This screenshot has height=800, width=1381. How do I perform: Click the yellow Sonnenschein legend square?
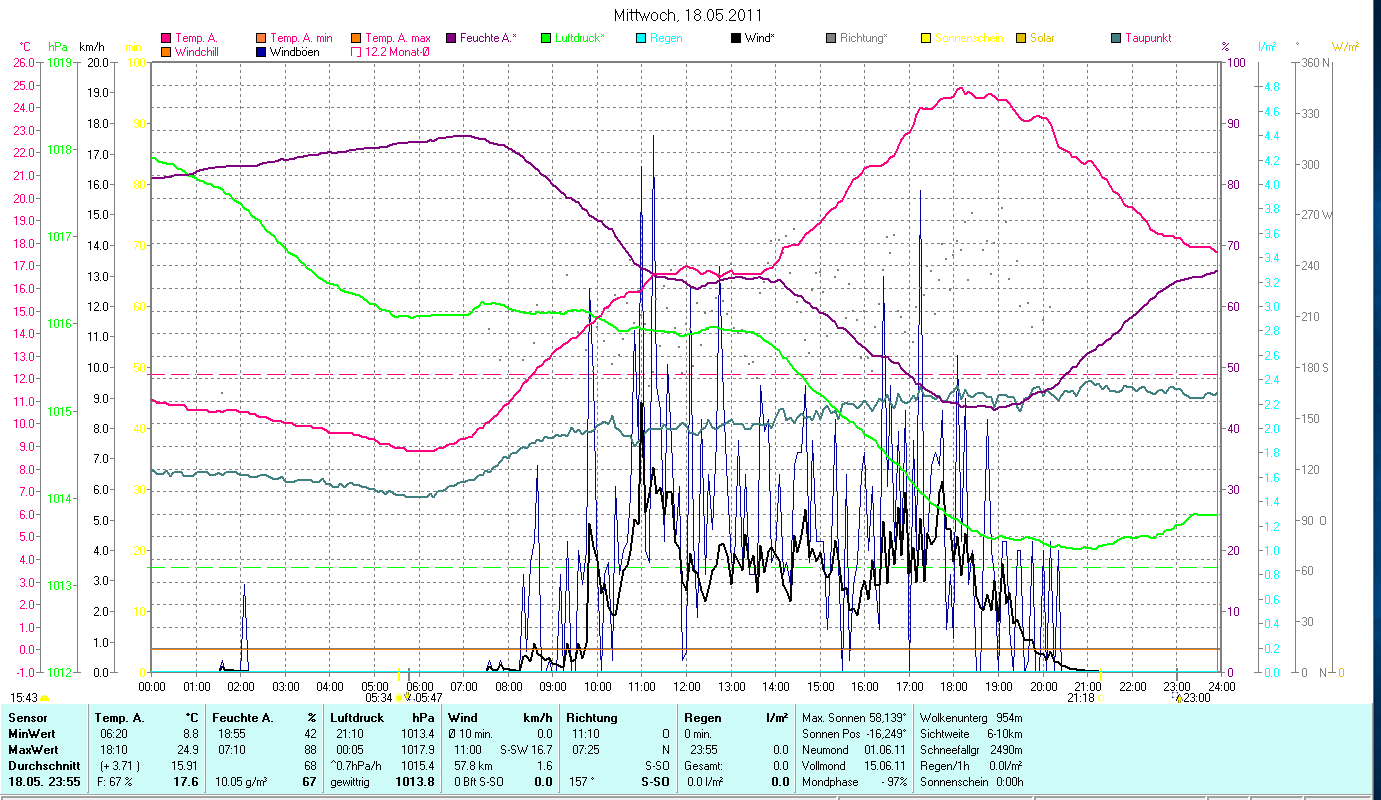tap(926, 38)
